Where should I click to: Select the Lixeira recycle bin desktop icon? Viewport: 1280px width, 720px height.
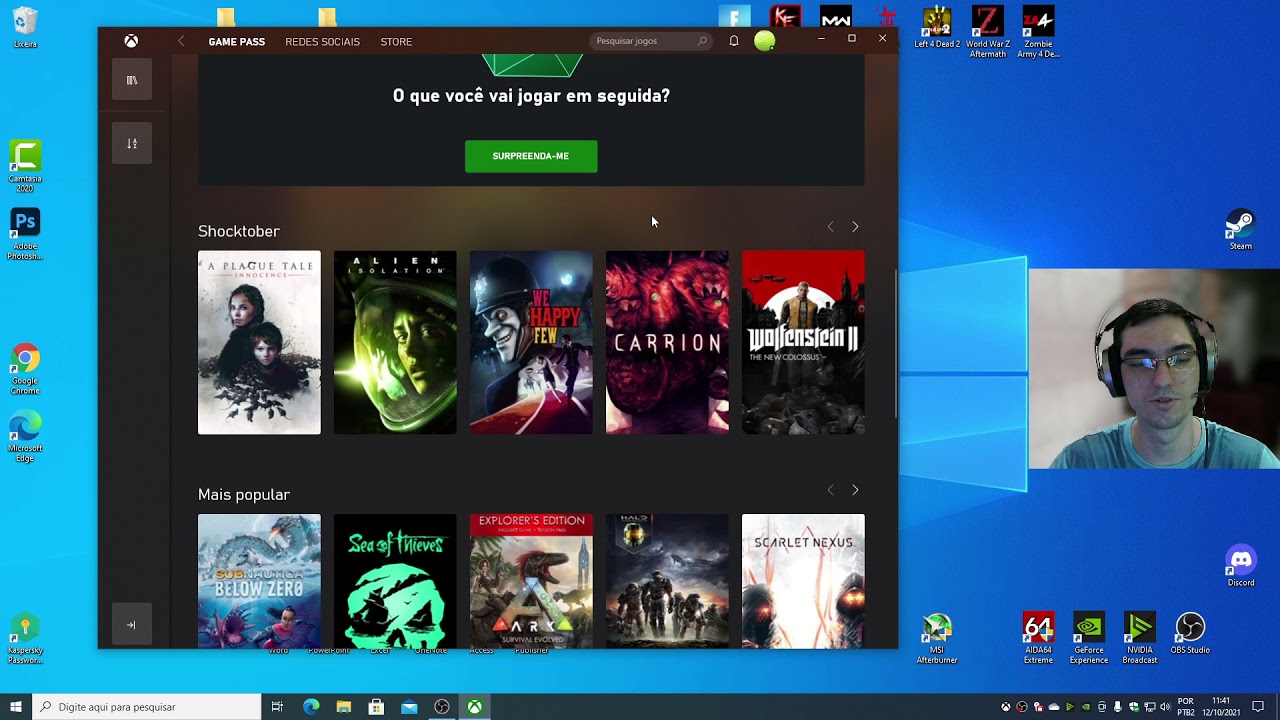[x=26, y=28]
